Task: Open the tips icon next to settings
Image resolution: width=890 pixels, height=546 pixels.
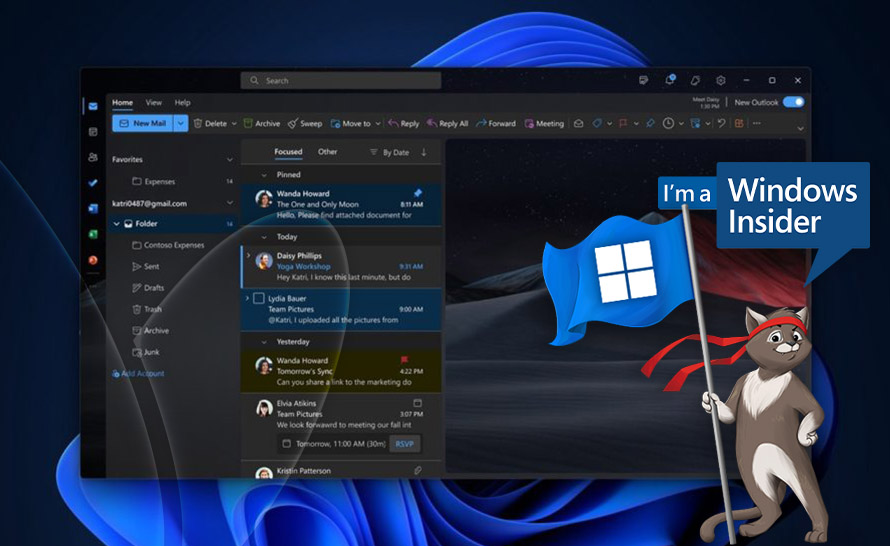Action: point(695,81)
